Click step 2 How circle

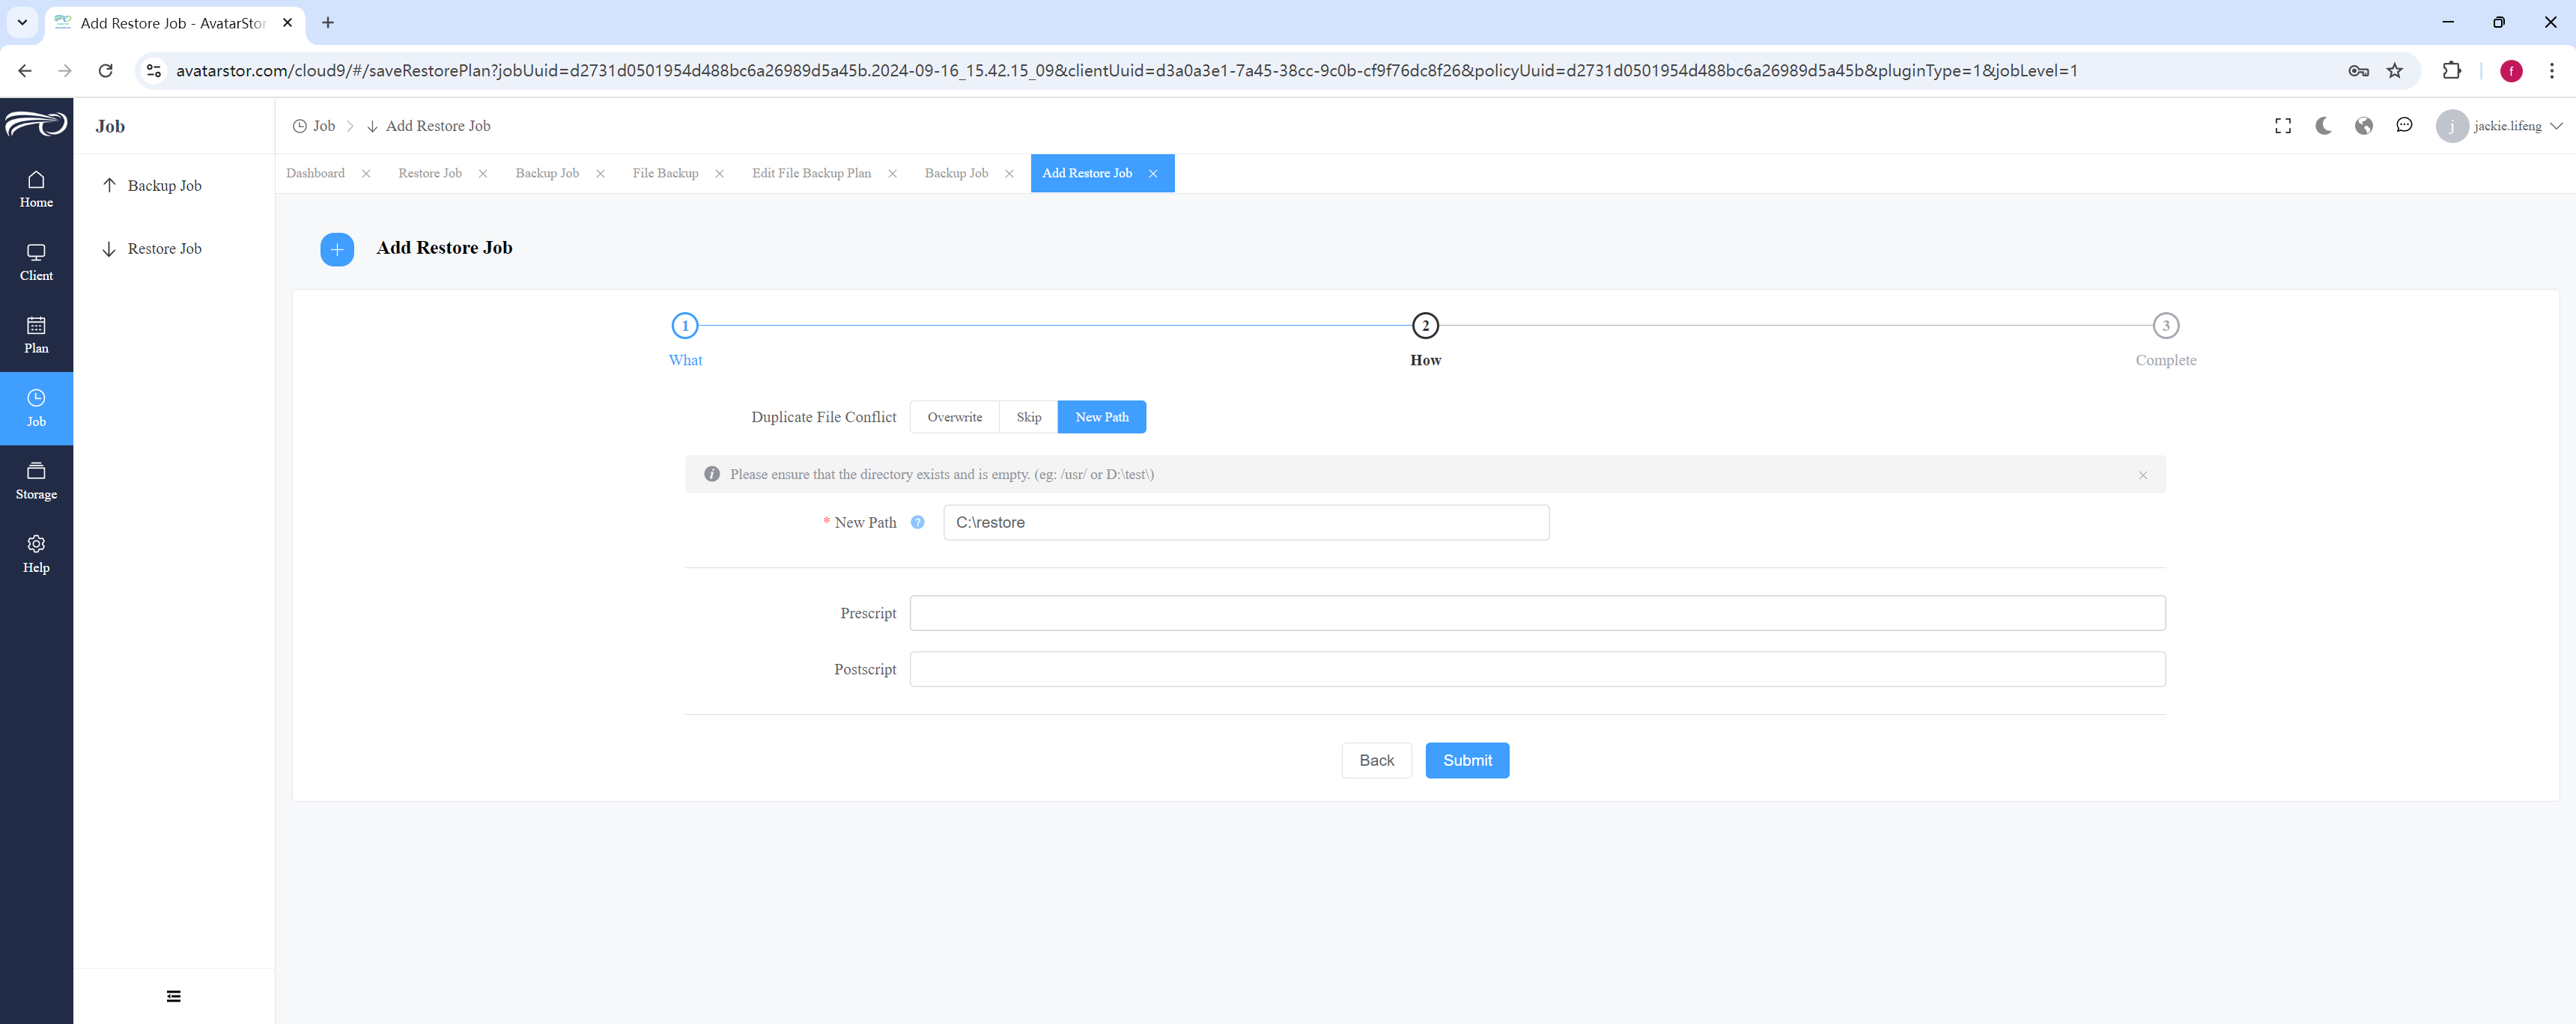tap(1425, 326)
